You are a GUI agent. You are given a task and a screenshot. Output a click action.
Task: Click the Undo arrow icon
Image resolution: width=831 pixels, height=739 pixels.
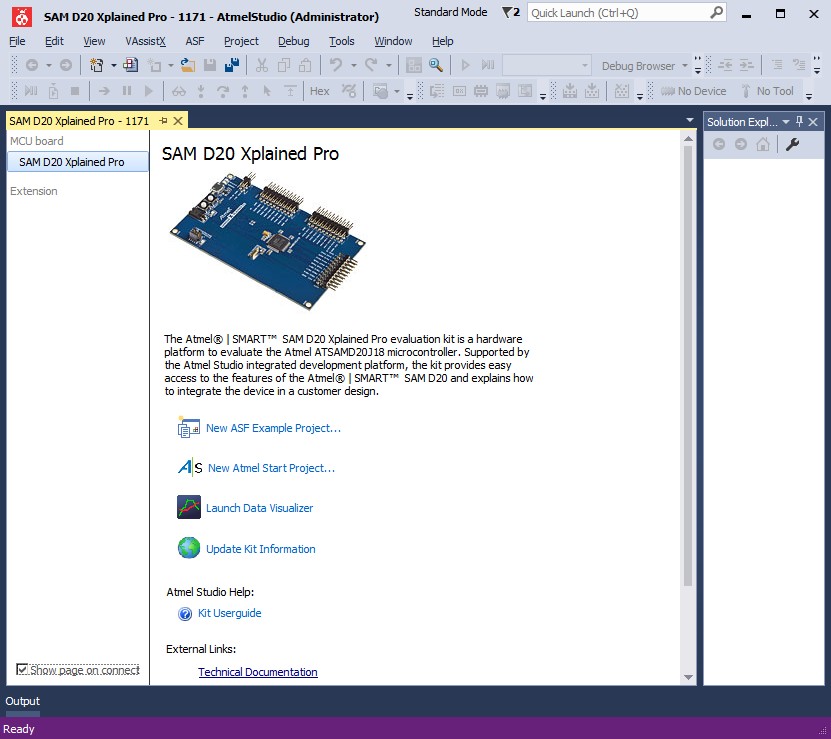[335, 65]
